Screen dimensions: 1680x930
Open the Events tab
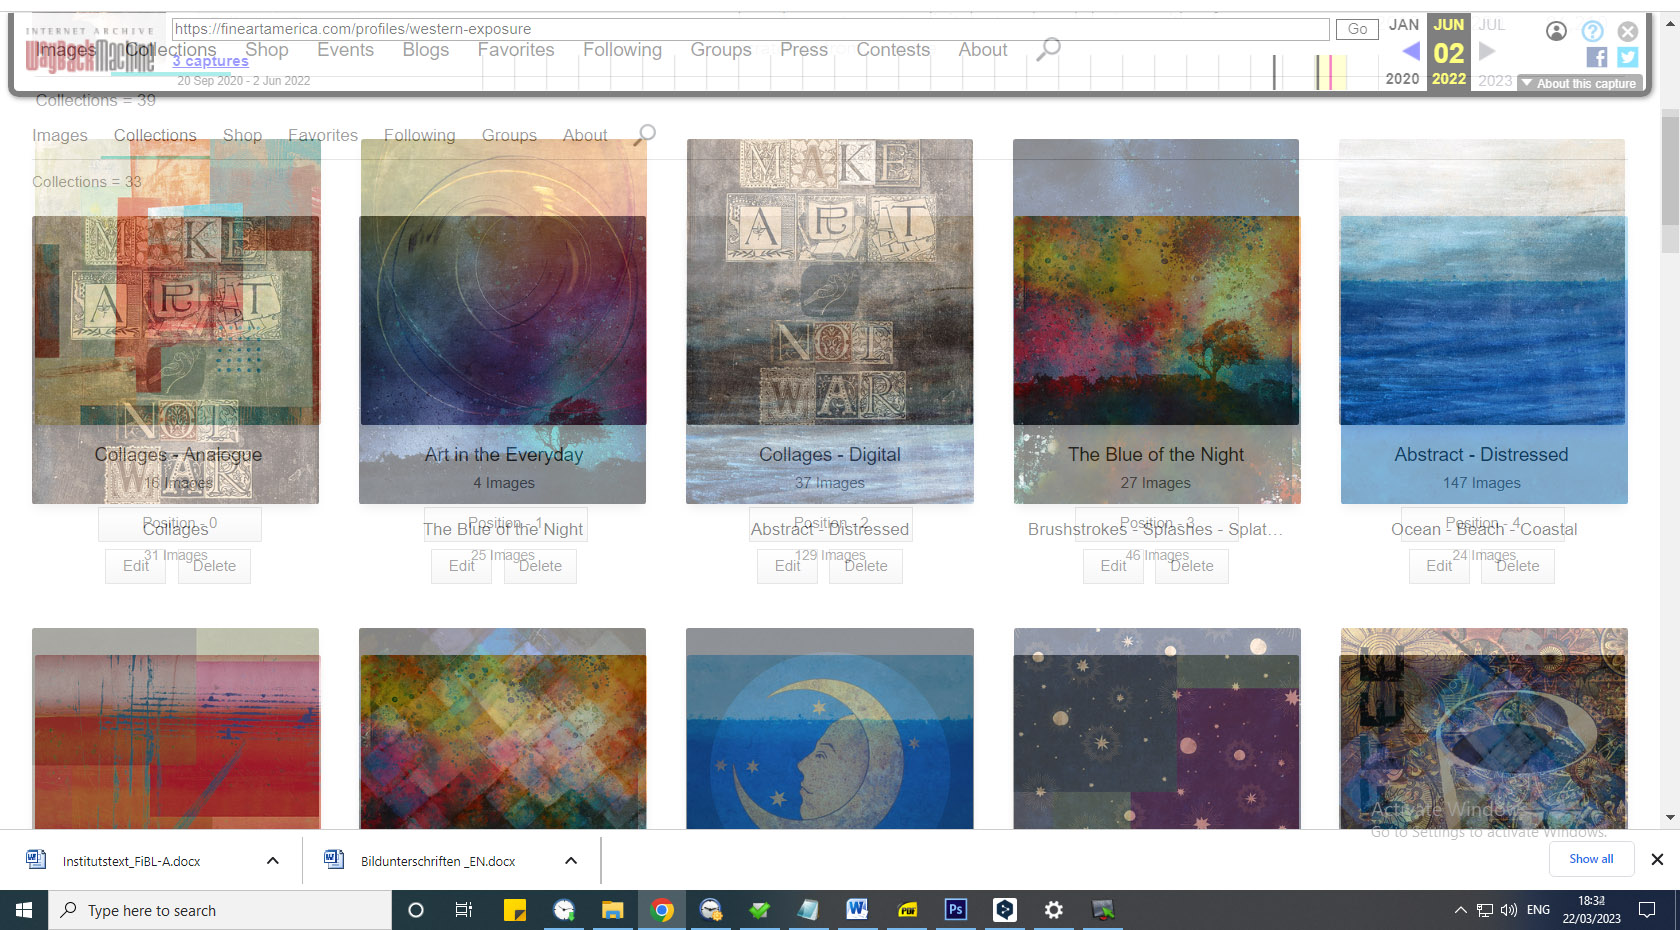[345, 50]
